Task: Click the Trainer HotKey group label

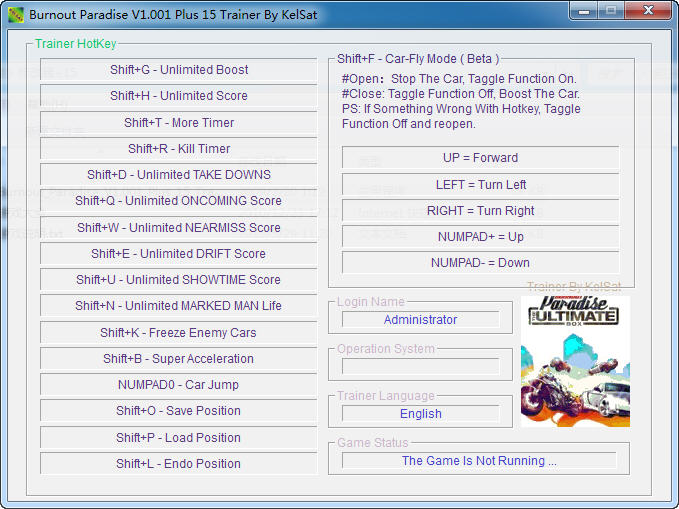Action: click(x=75, y=44)
